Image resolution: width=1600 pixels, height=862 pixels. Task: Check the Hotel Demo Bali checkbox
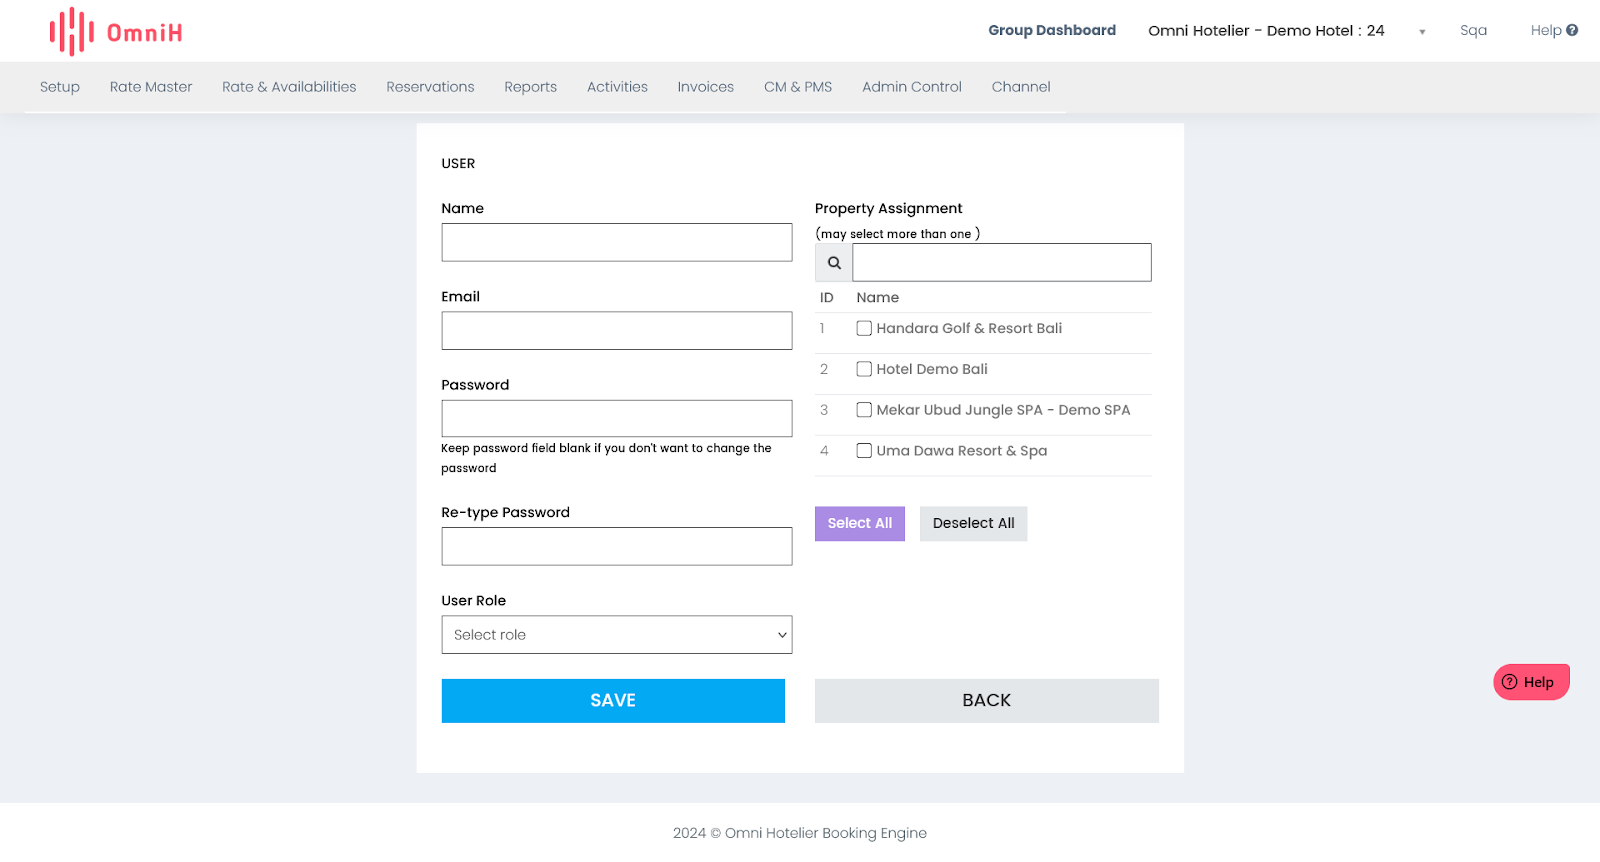864,369
